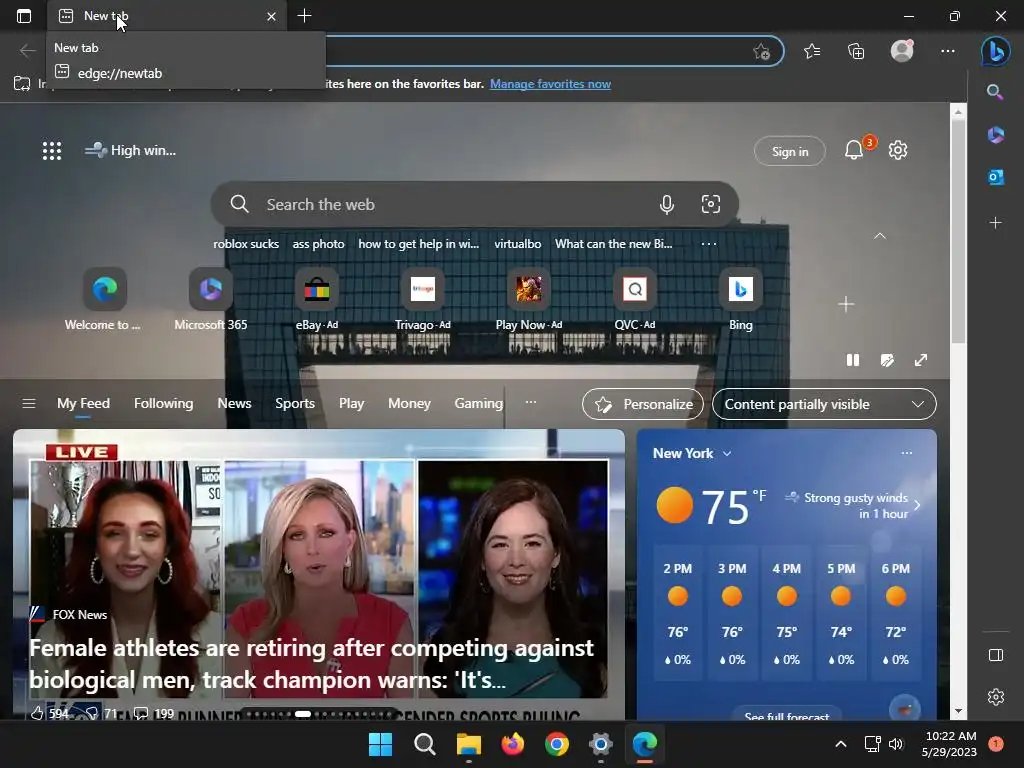Close the New tab tab
1024x768 pixels.
(x=272, y=16)
